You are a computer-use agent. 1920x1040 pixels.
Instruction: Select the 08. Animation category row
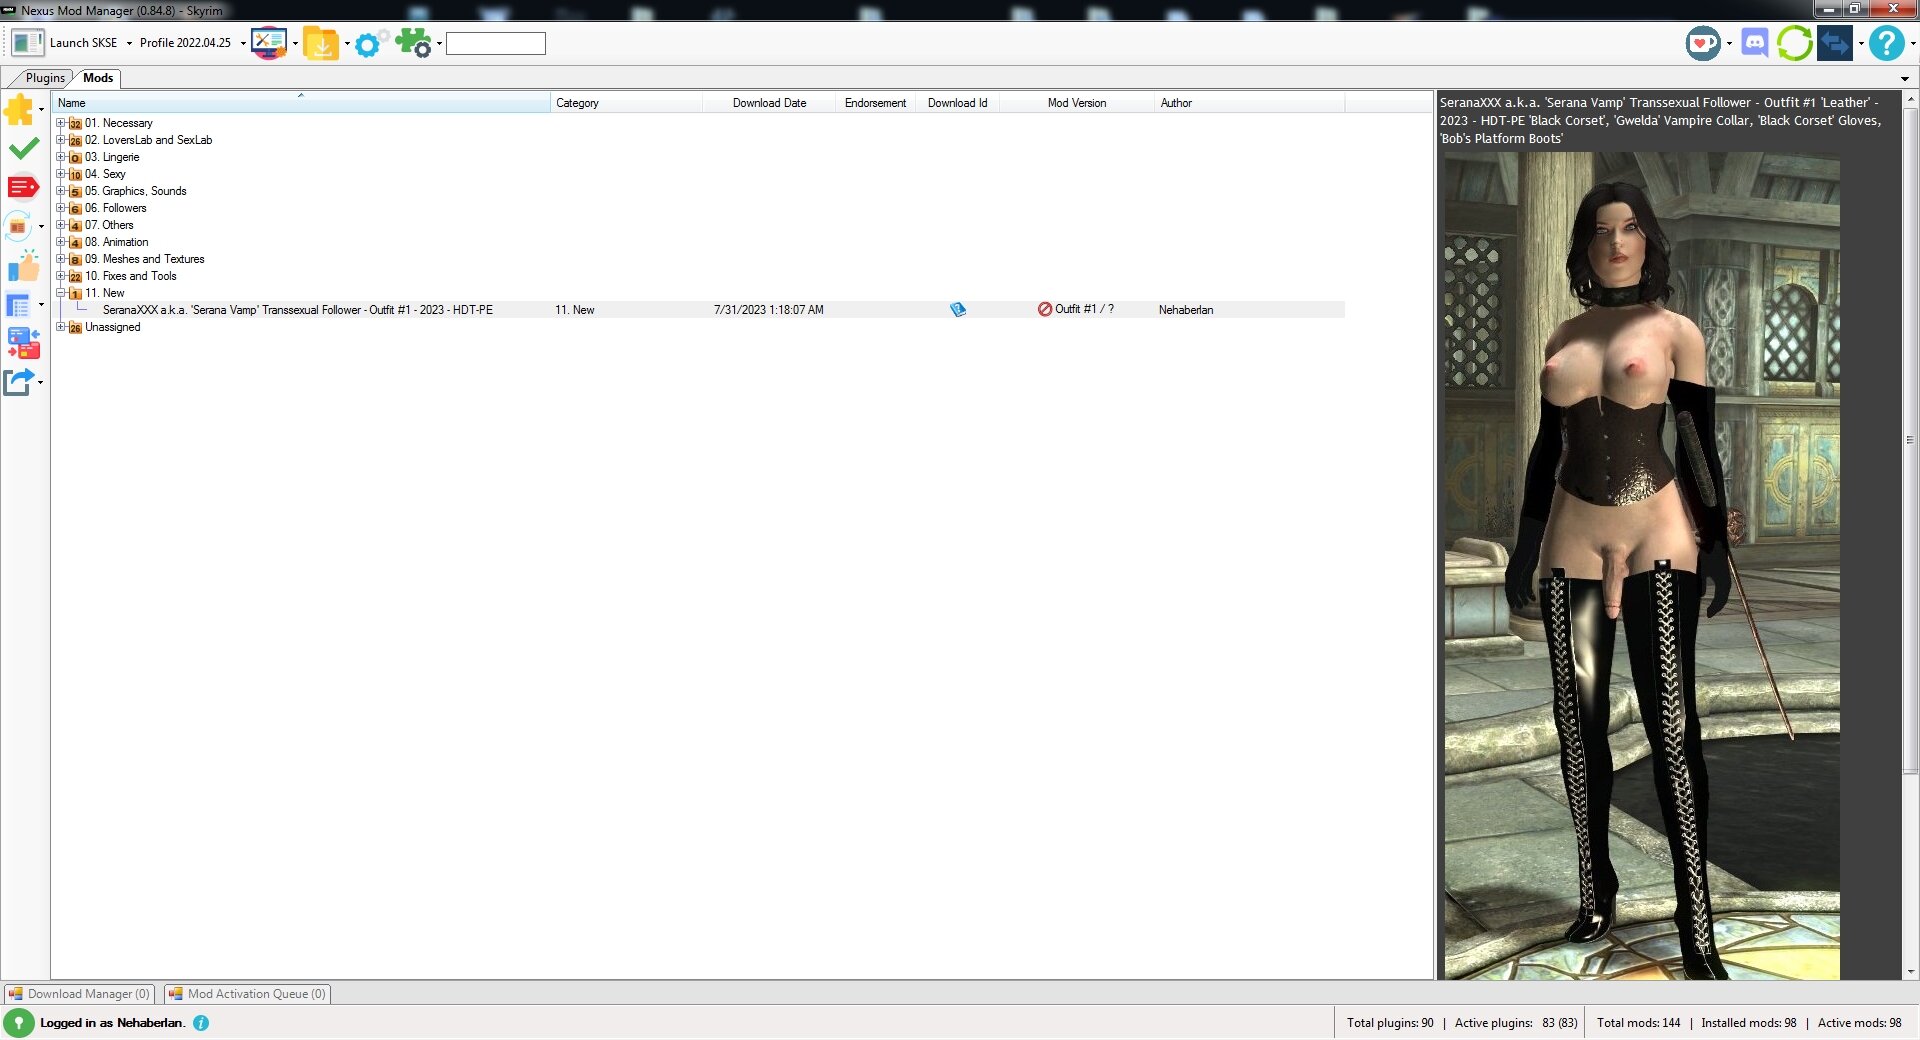(116, 242)
